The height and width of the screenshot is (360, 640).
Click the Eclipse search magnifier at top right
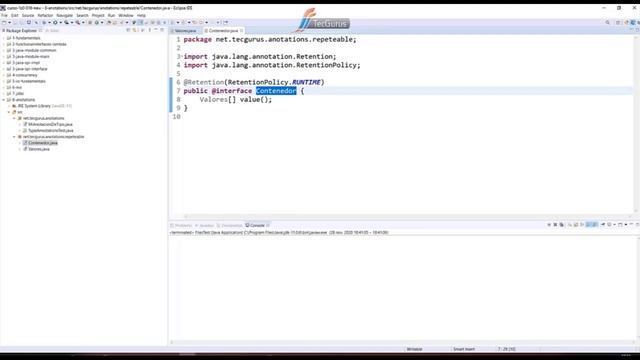tap(607, 22)
